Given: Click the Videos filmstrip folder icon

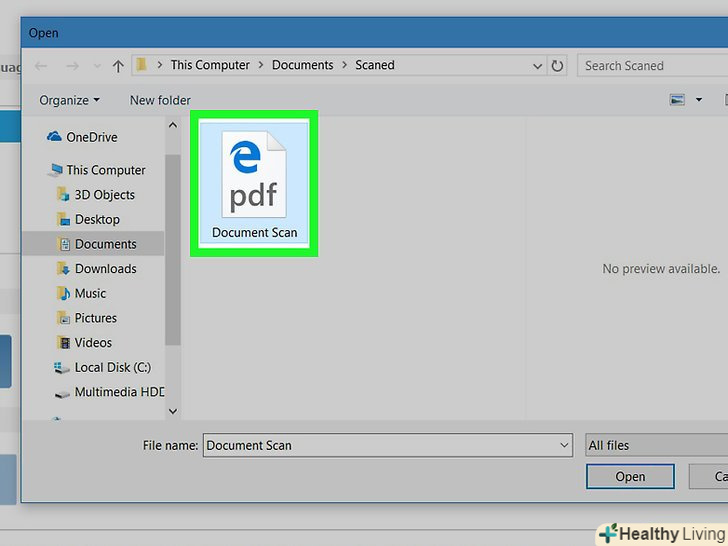Looking at the screenshot, I should (x=63, y=342).
